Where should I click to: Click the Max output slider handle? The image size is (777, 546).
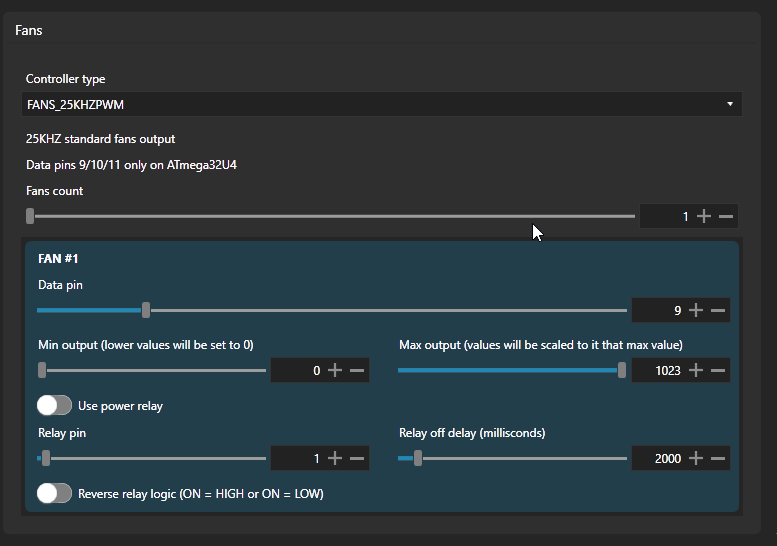(x=622, y=370)
